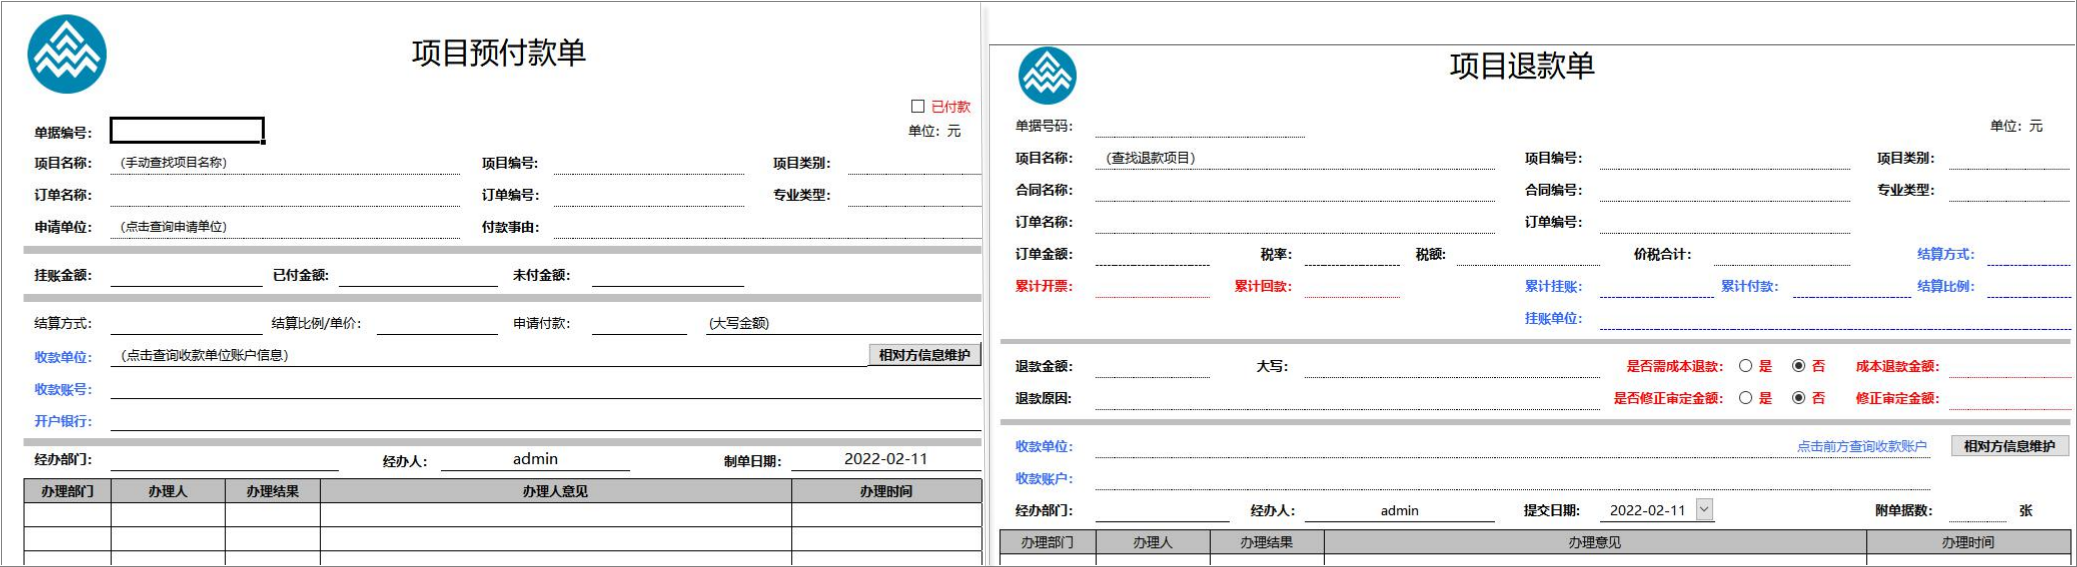2077x567 pixels.
Task: Click the 单据号码 field in the 退款单 form
Action: pos(1200,126)
